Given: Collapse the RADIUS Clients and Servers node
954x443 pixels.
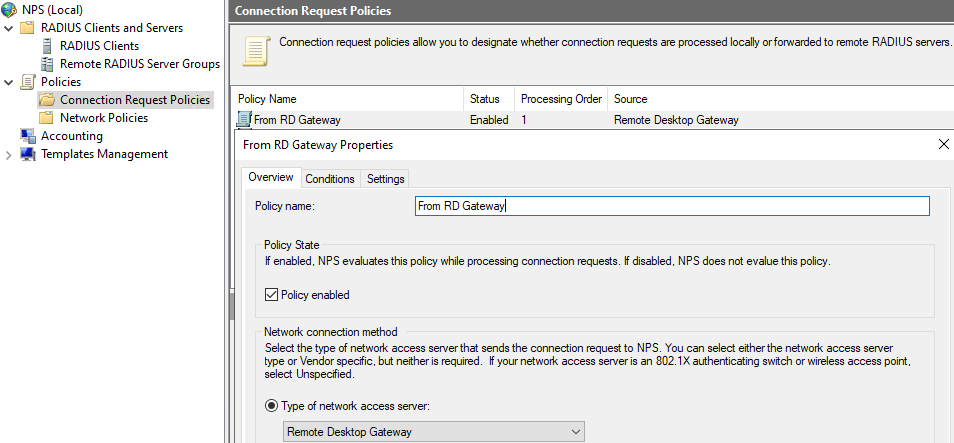Looking at the screenshot, I should [9, 28].
